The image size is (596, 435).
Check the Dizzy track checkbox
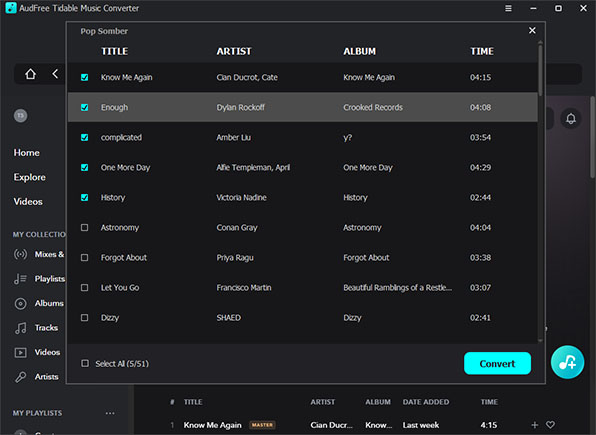pyautogui.click(x=84, y=318)
